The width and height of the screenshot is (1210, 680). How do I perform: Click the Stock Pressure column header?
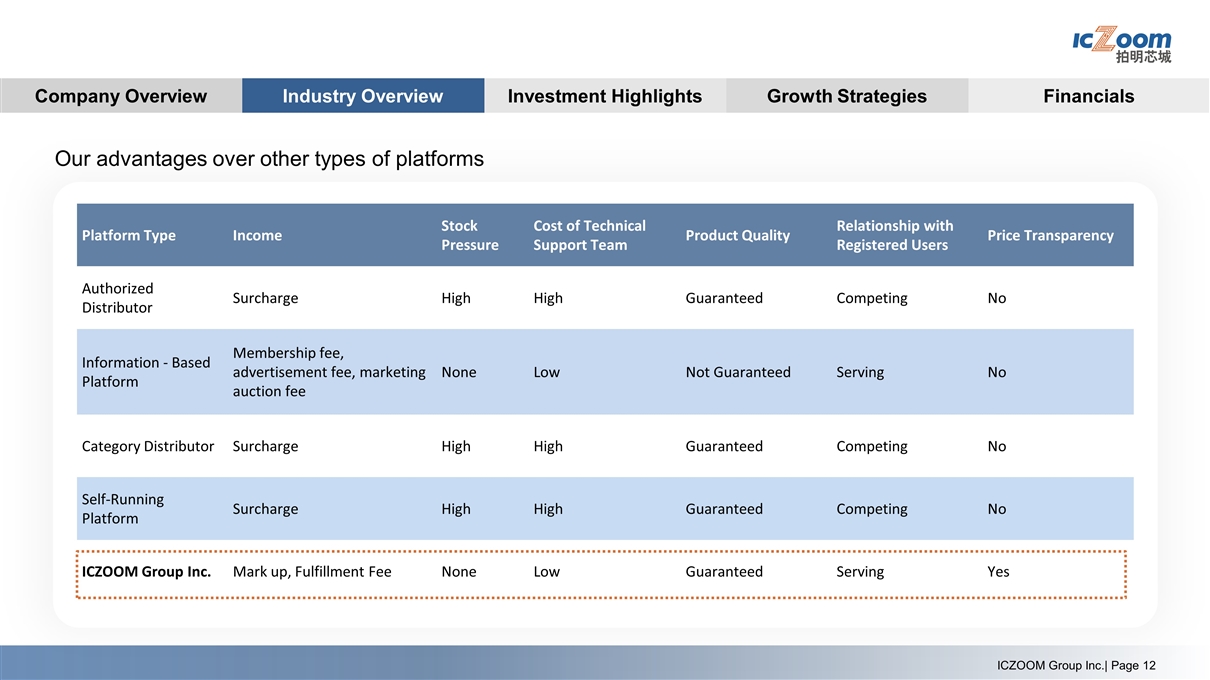coord(469,235)
